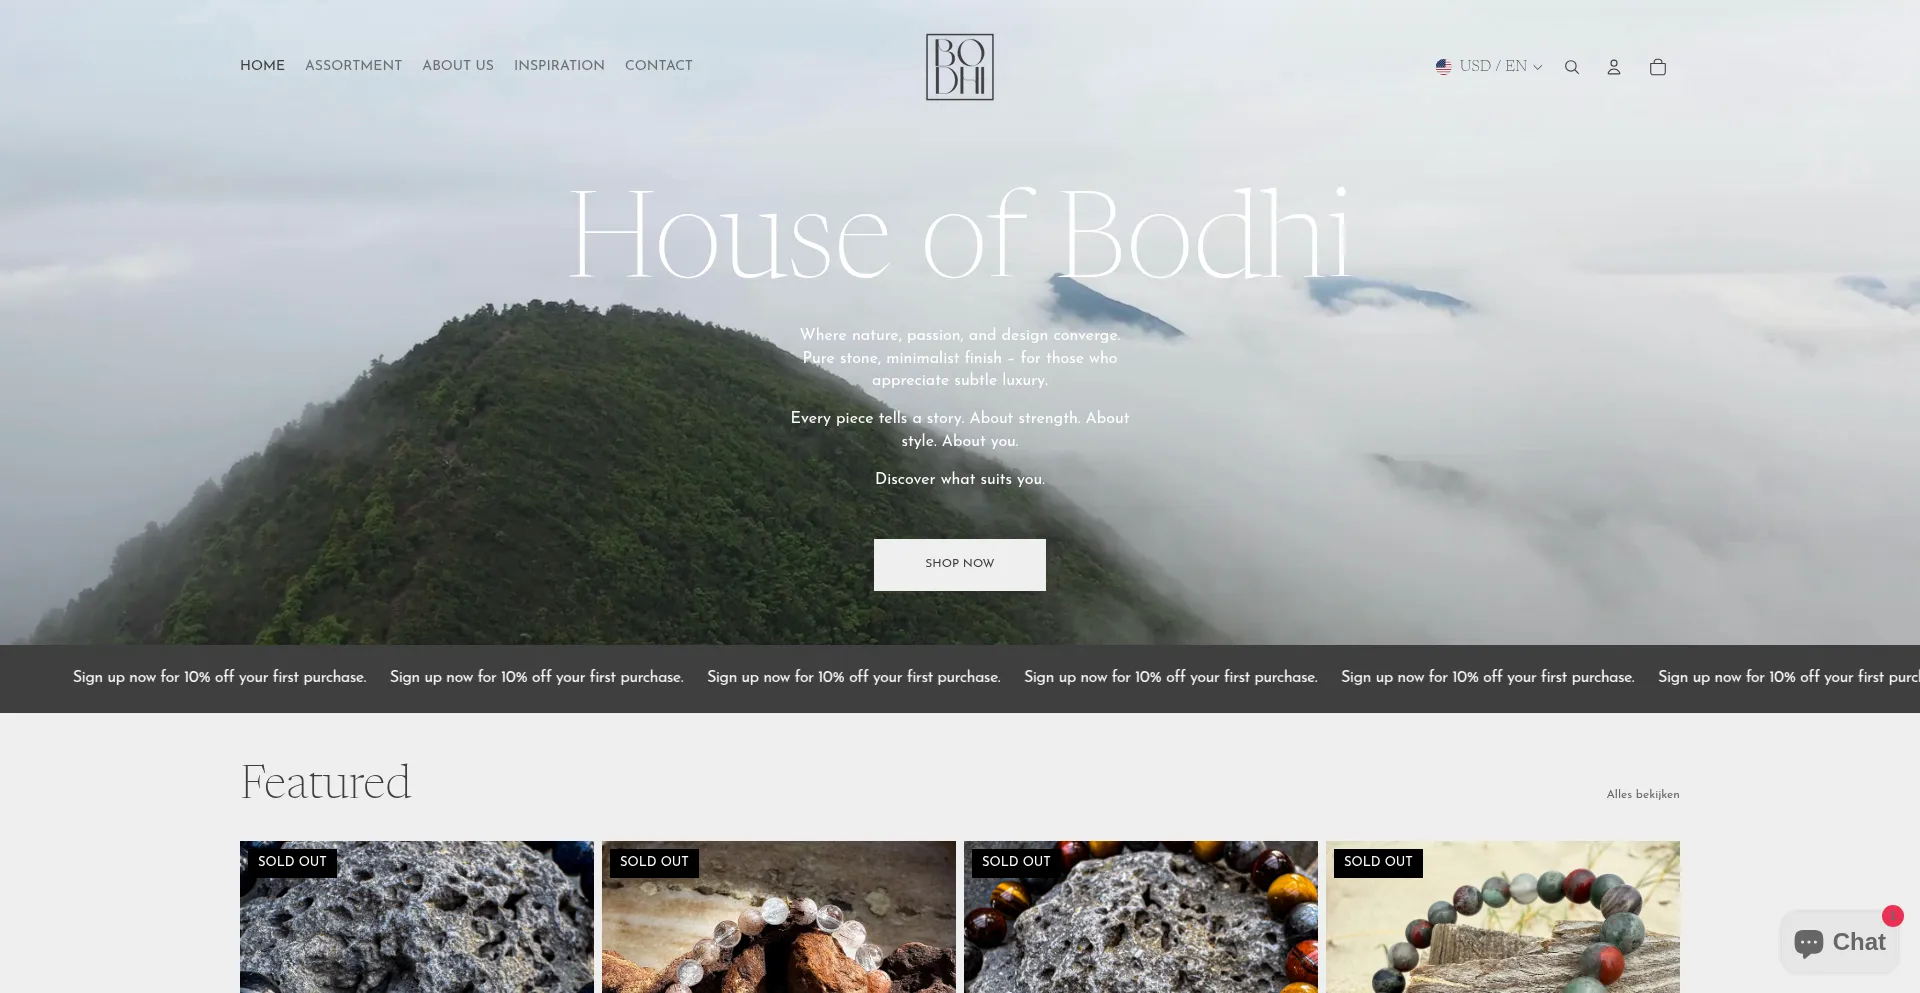Open the Assortment menu item
This screenshot has height=993, width=1920.
coord(353,65)
